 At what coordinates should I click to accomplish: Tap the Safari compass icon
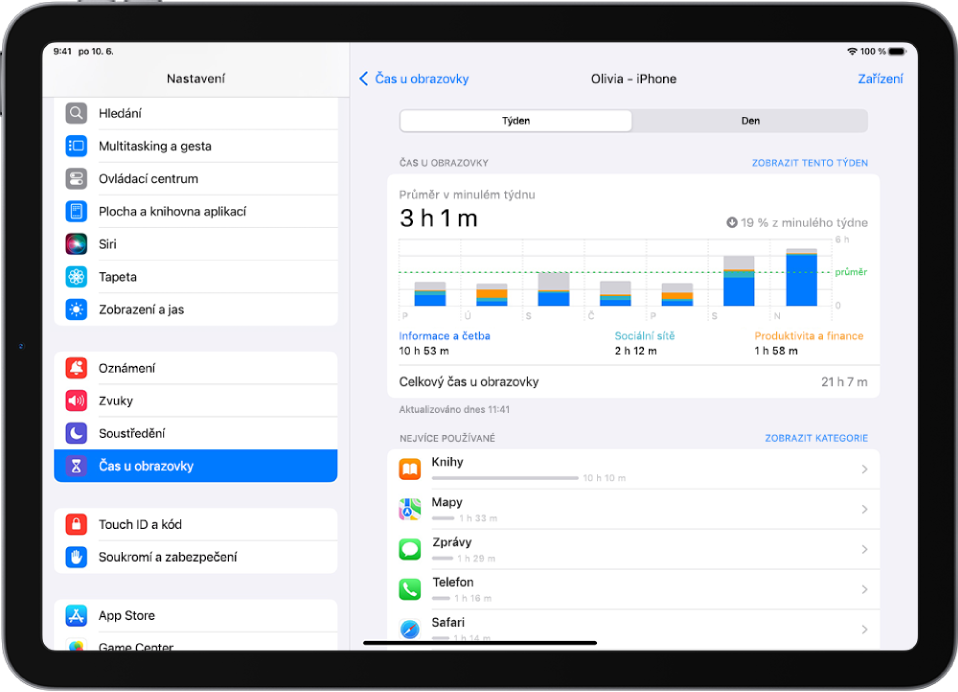[x=410, y=629]
